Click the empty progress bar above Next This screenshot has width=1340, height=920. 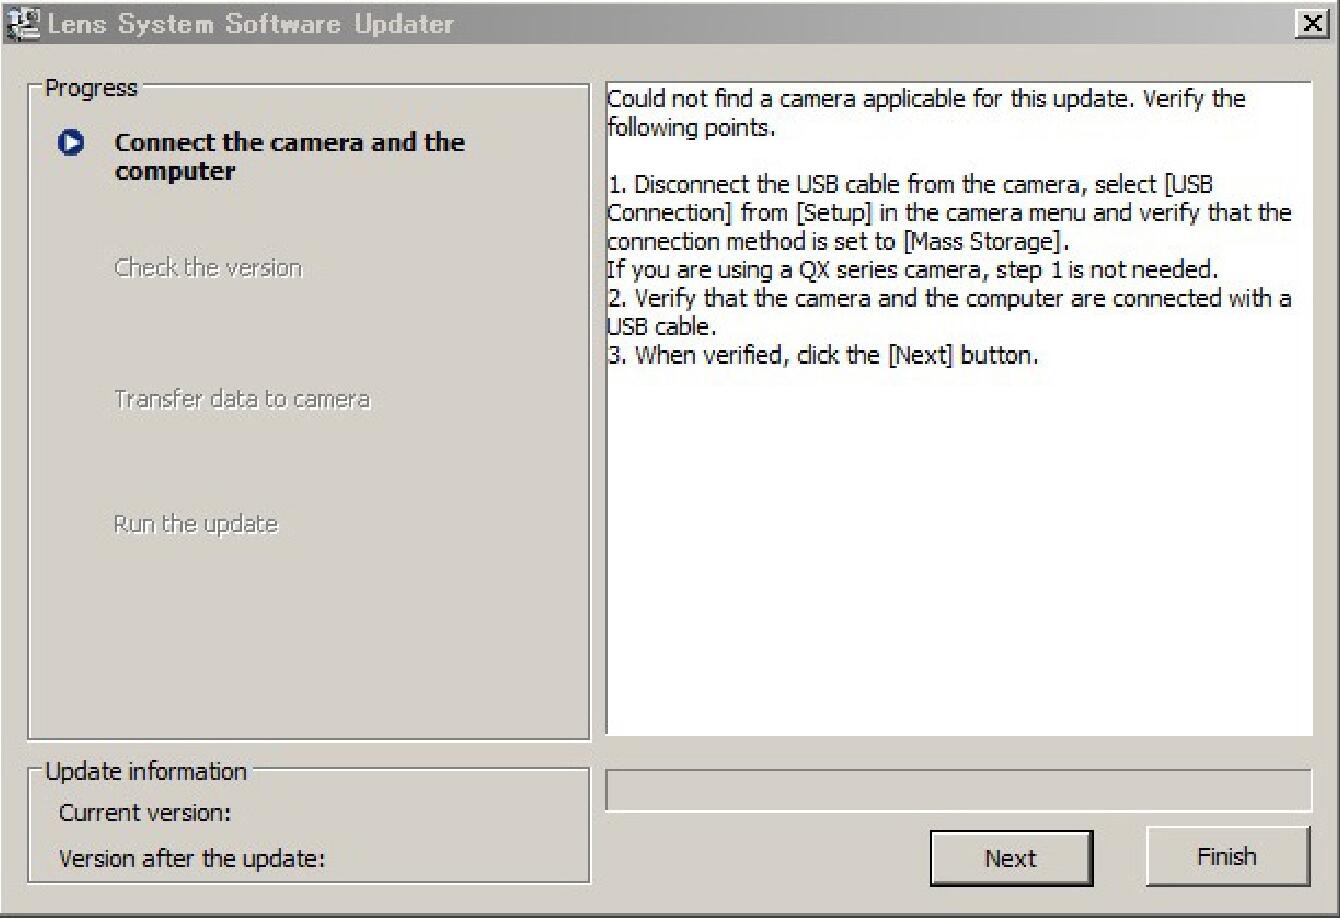click(958, 790)
